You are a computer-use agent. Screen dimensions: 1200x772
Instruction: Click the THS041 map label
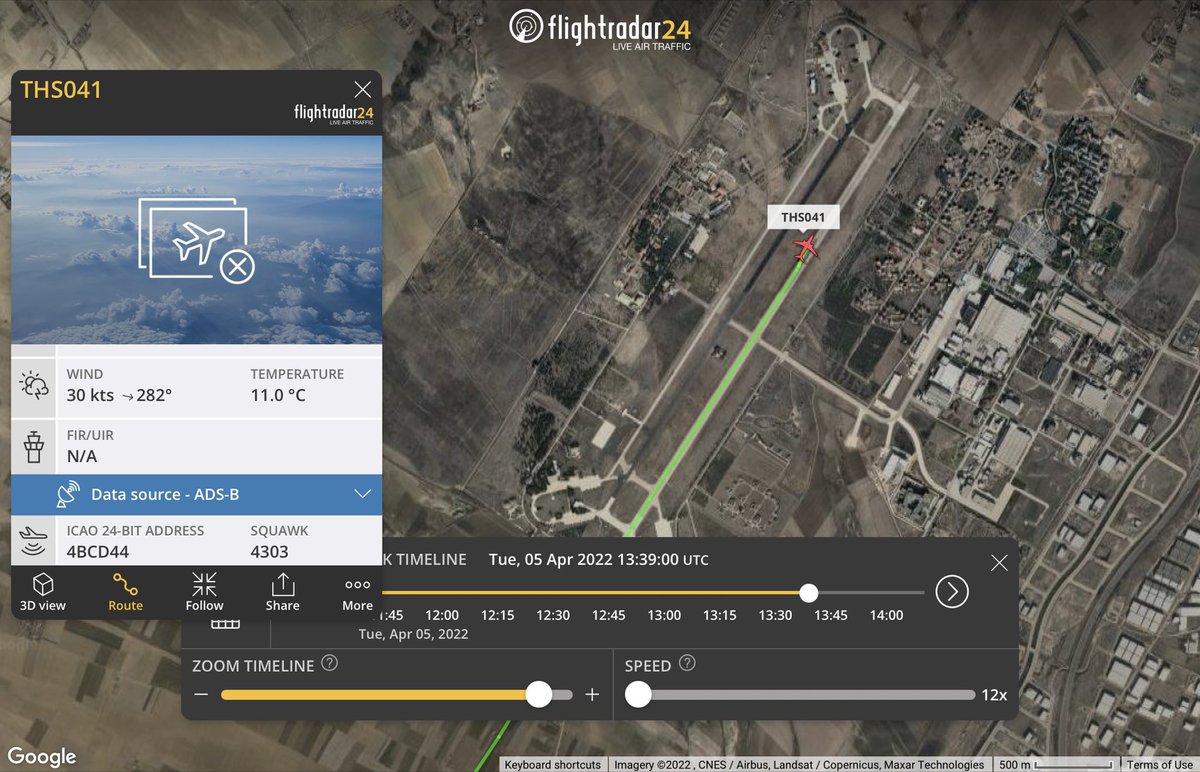click(803, 217)
